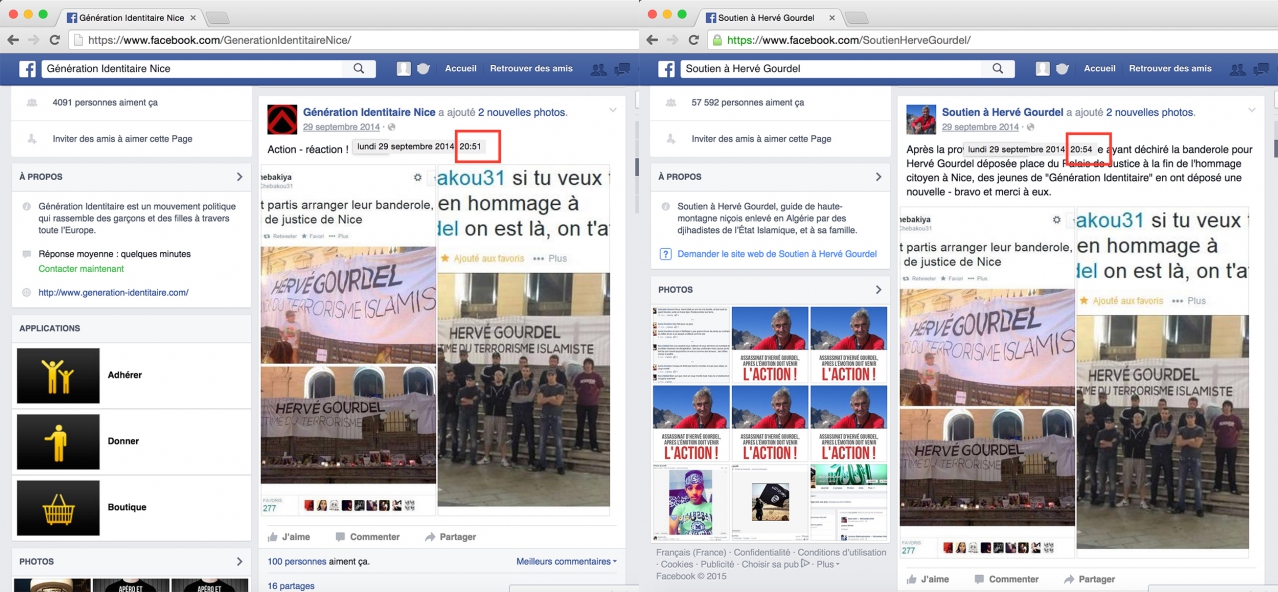
Task: Open messages icon in the right window
Action: (x=1260, y=69)
